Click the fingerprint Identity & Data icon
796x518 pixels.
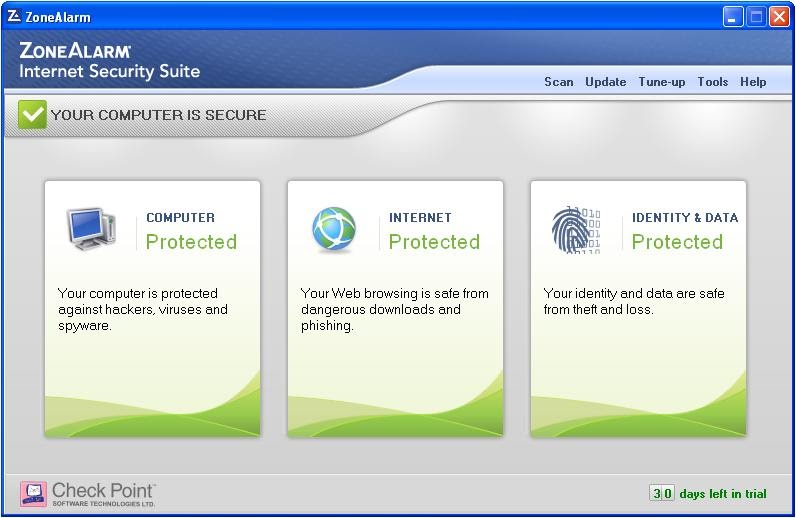click(x=576, y=230)
